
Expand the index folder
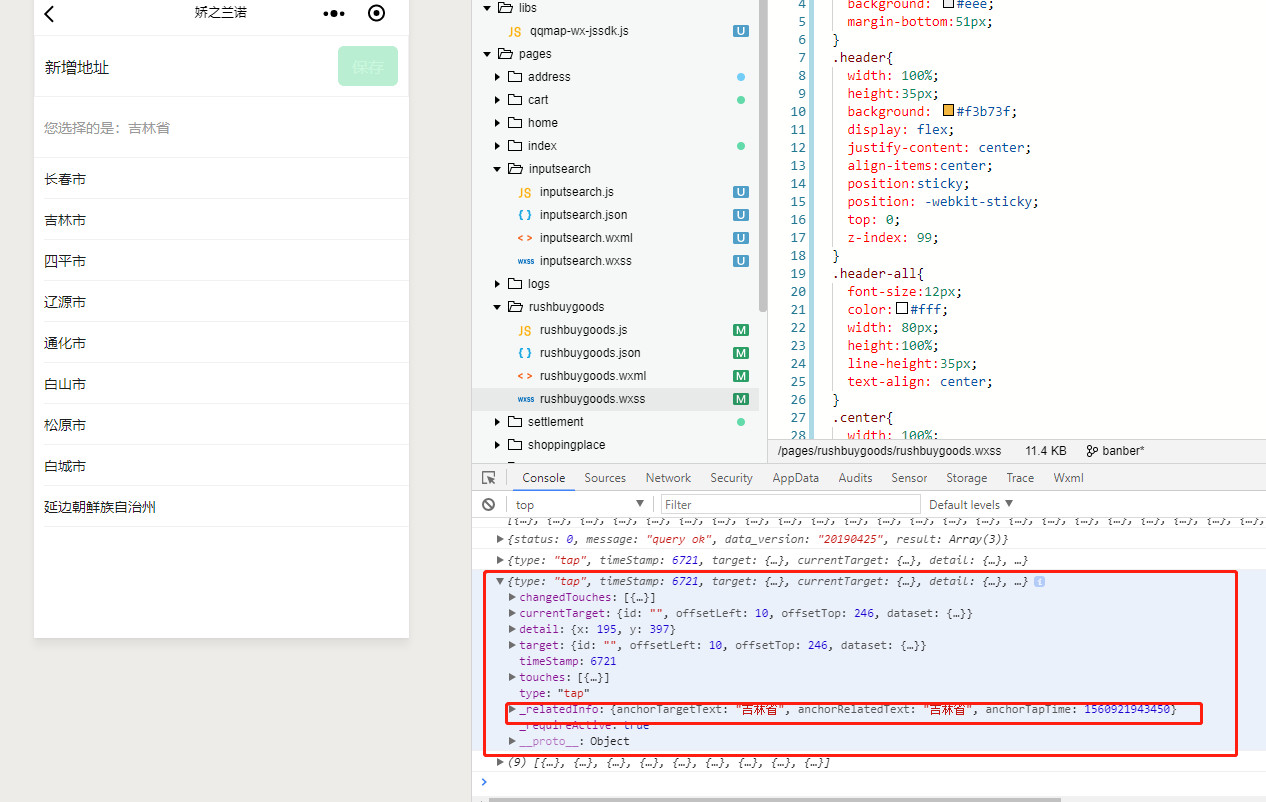coord(497,146)
